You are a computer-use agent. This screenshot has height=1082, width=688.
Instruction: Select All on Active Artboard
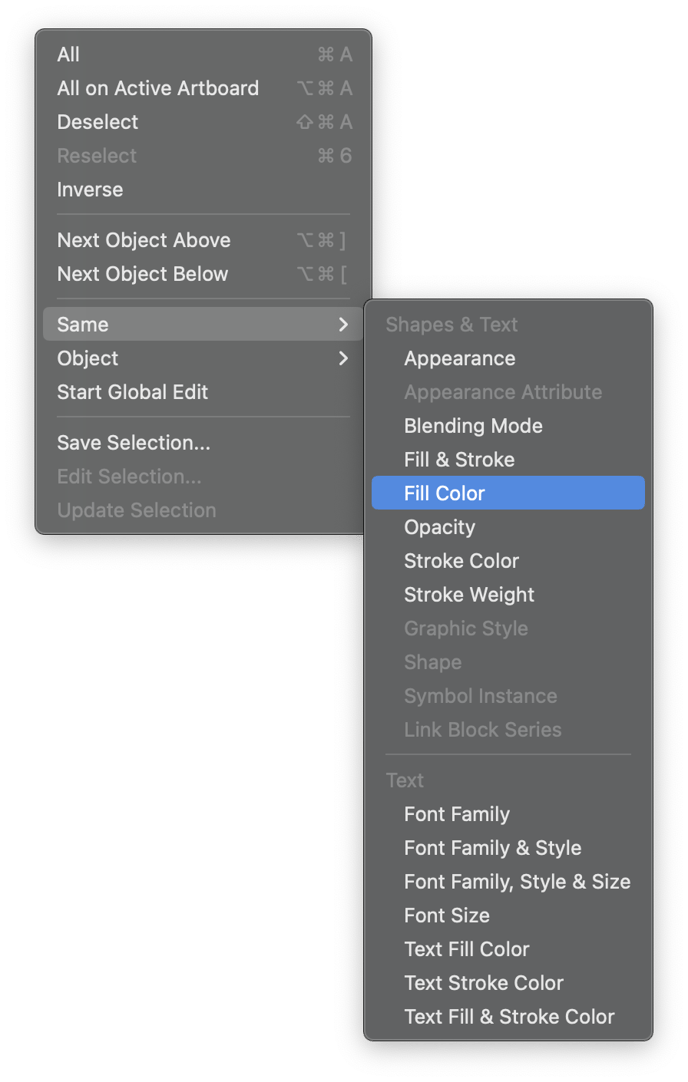click(x=158, y=88)
